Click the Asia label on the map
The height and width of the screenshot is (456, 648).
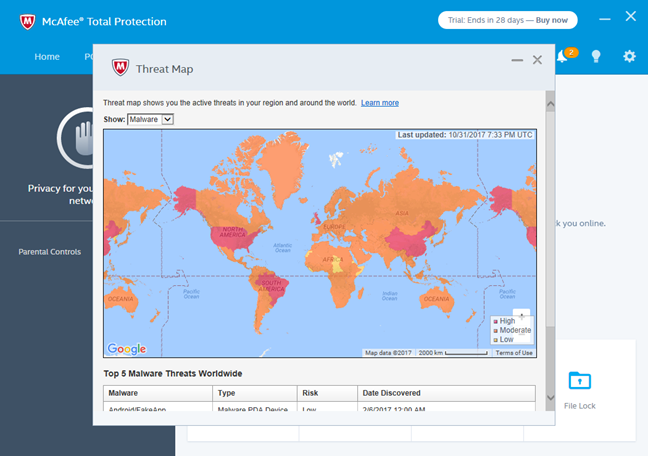pos(402,213)
